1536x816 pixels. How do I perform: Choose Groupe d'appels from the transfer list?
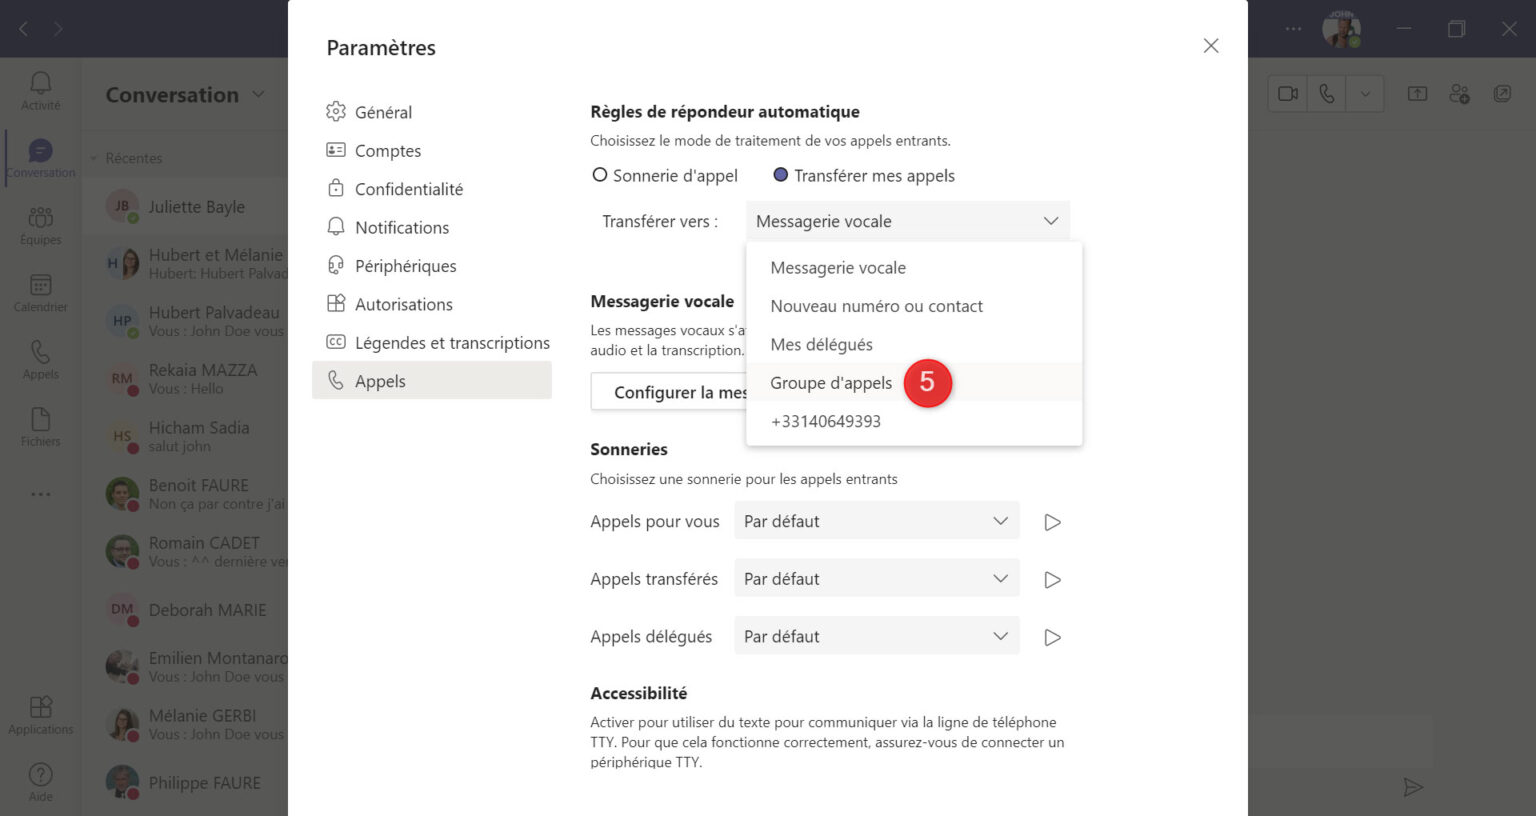point(830,383)
